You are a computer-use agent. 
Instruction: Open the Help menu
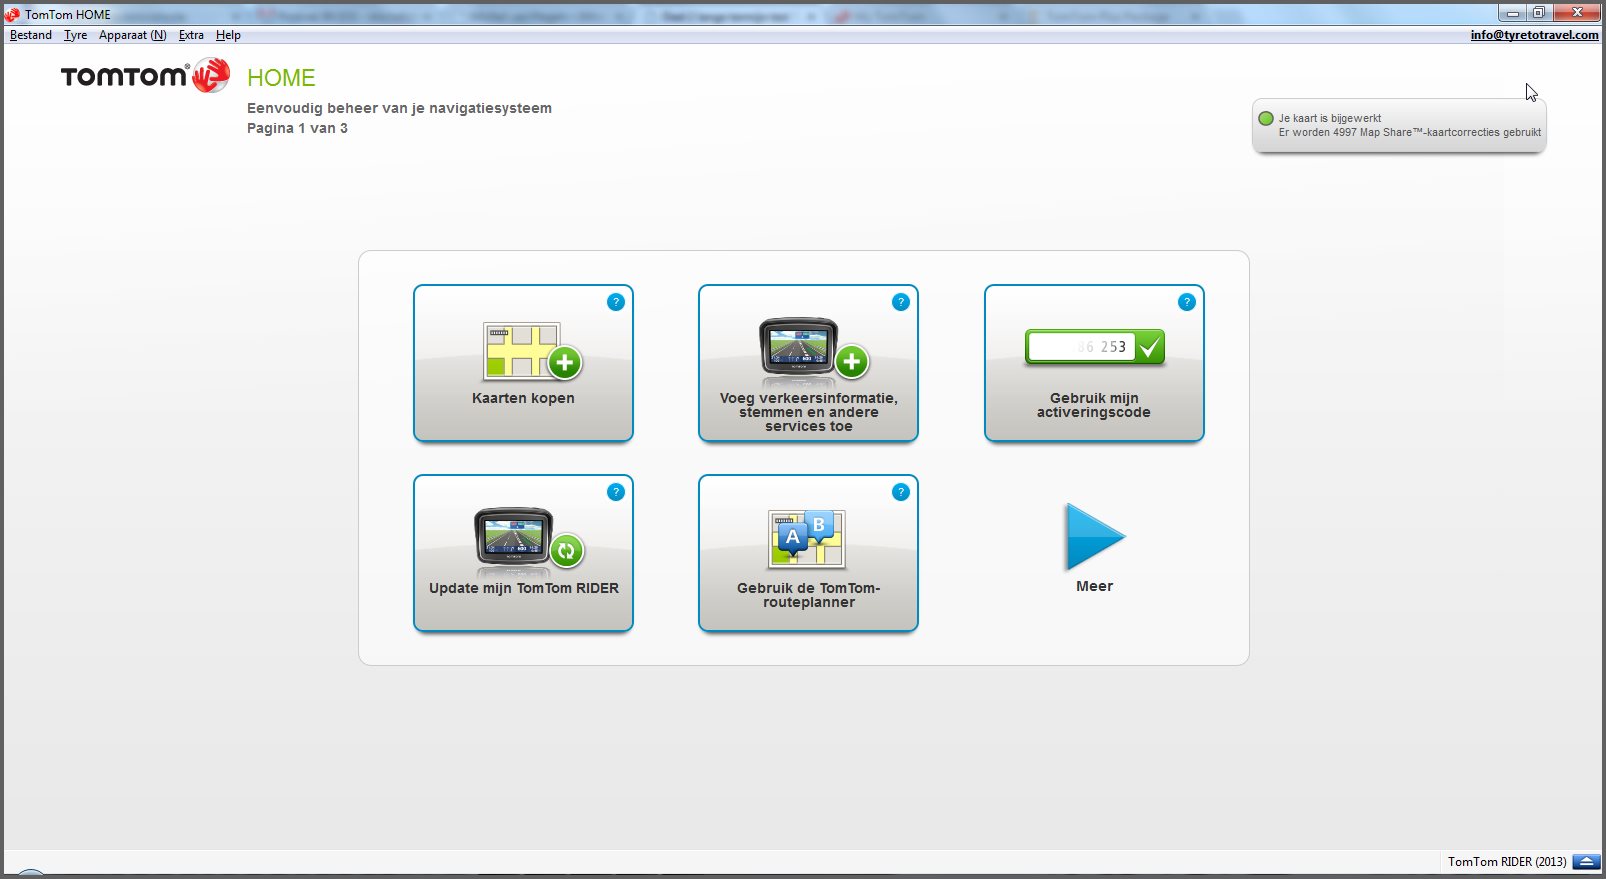228,35
